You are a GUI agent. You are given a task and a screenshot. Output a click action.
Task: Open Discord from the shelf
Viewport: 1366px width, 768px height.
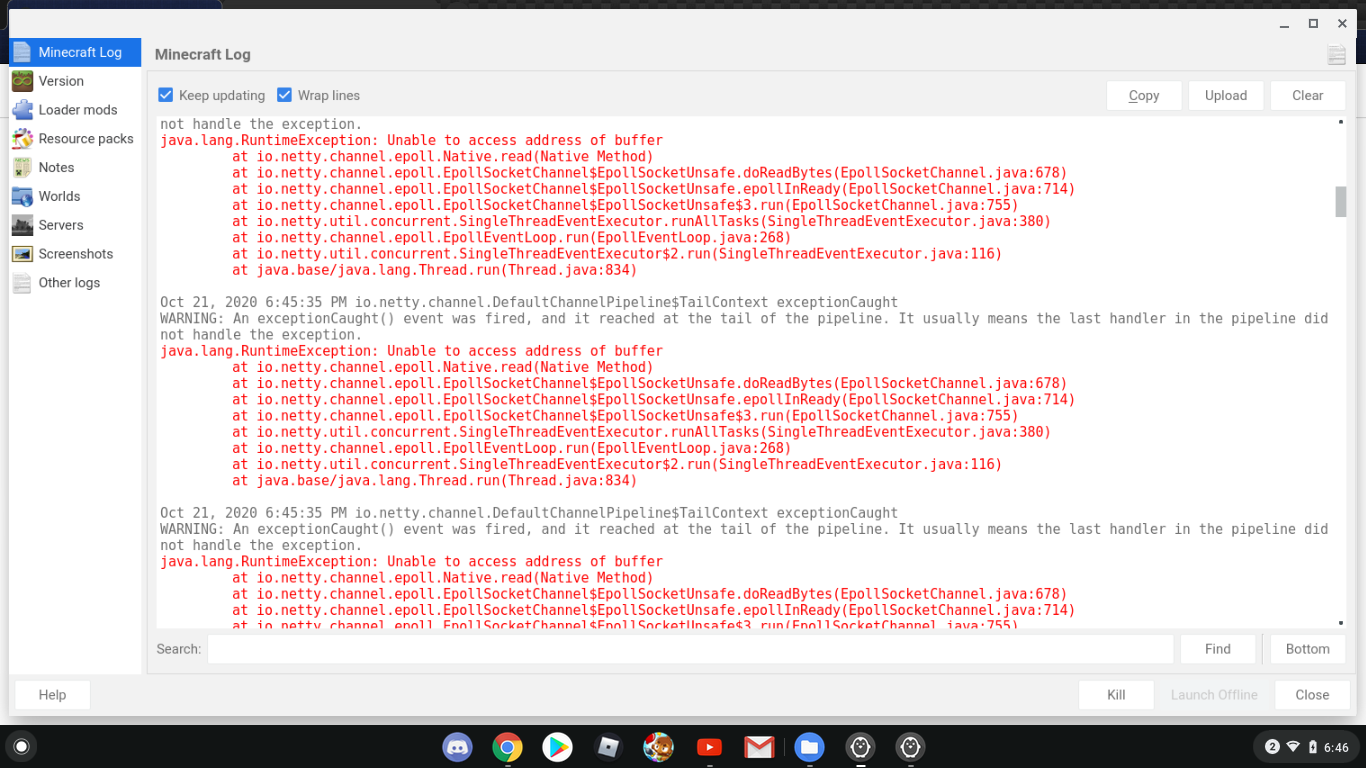point(457,746)
